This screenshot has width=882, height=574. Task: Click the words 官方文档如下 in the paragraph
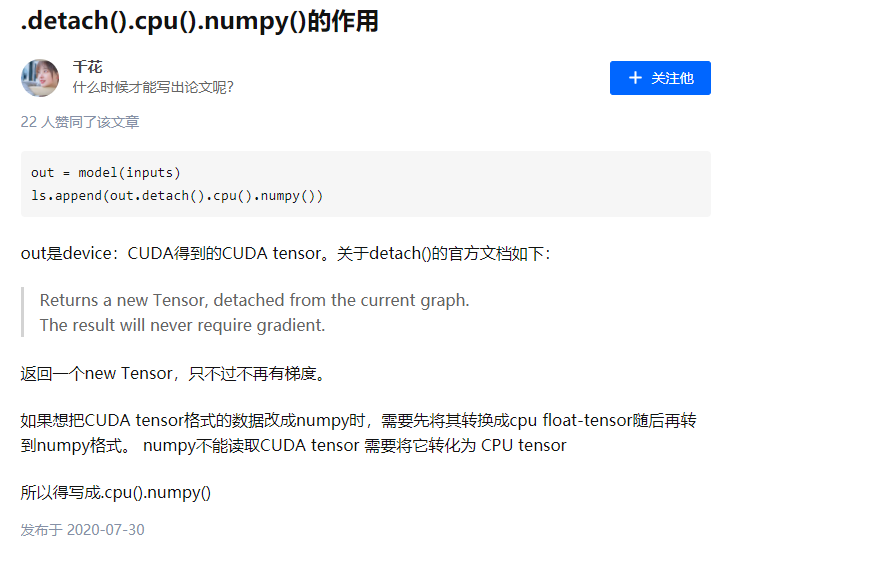click(496, 253)
